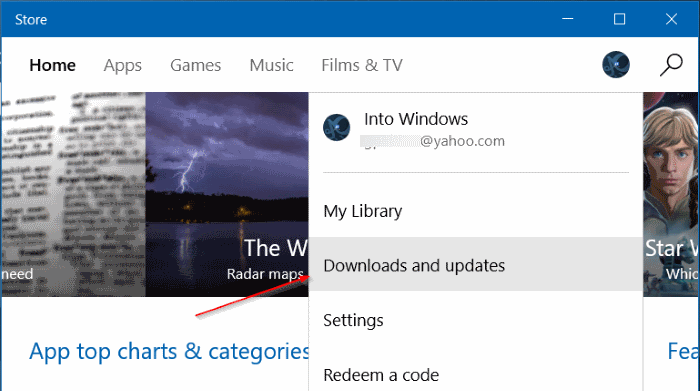Open the Films & TV tab
Image resolution: width=700 pixels, height=391 pixels.
pyautogui.click(x=362, y=65)
